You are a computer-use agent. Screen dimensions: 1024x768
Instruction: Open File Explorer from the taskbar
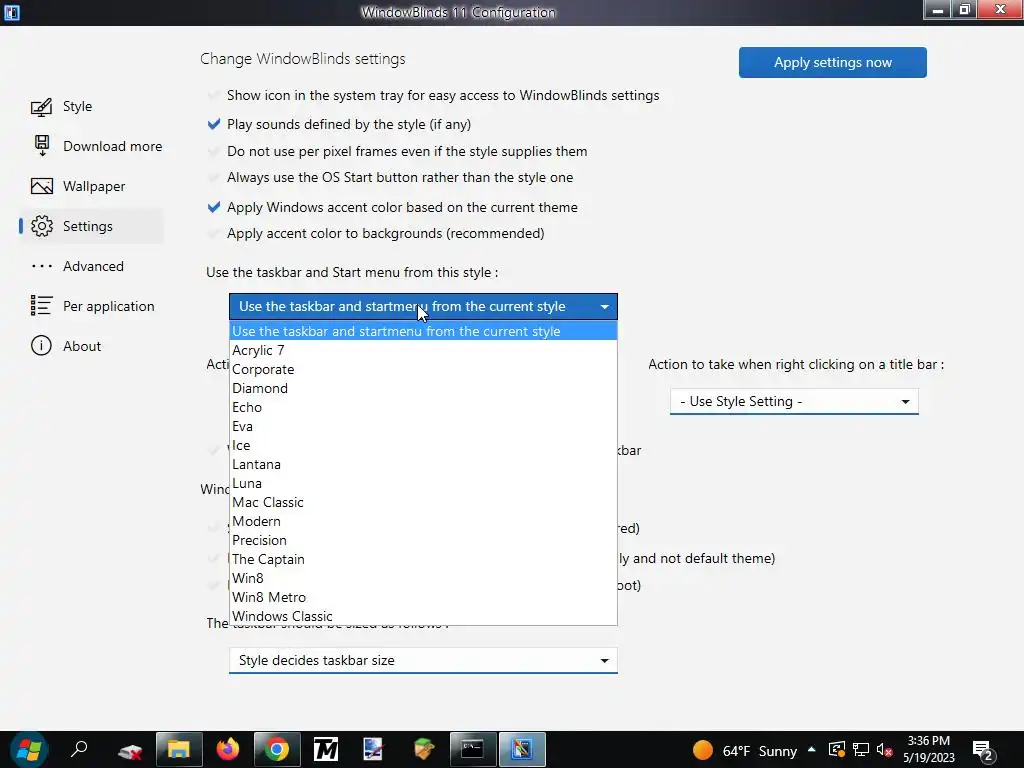pos(179,749)
